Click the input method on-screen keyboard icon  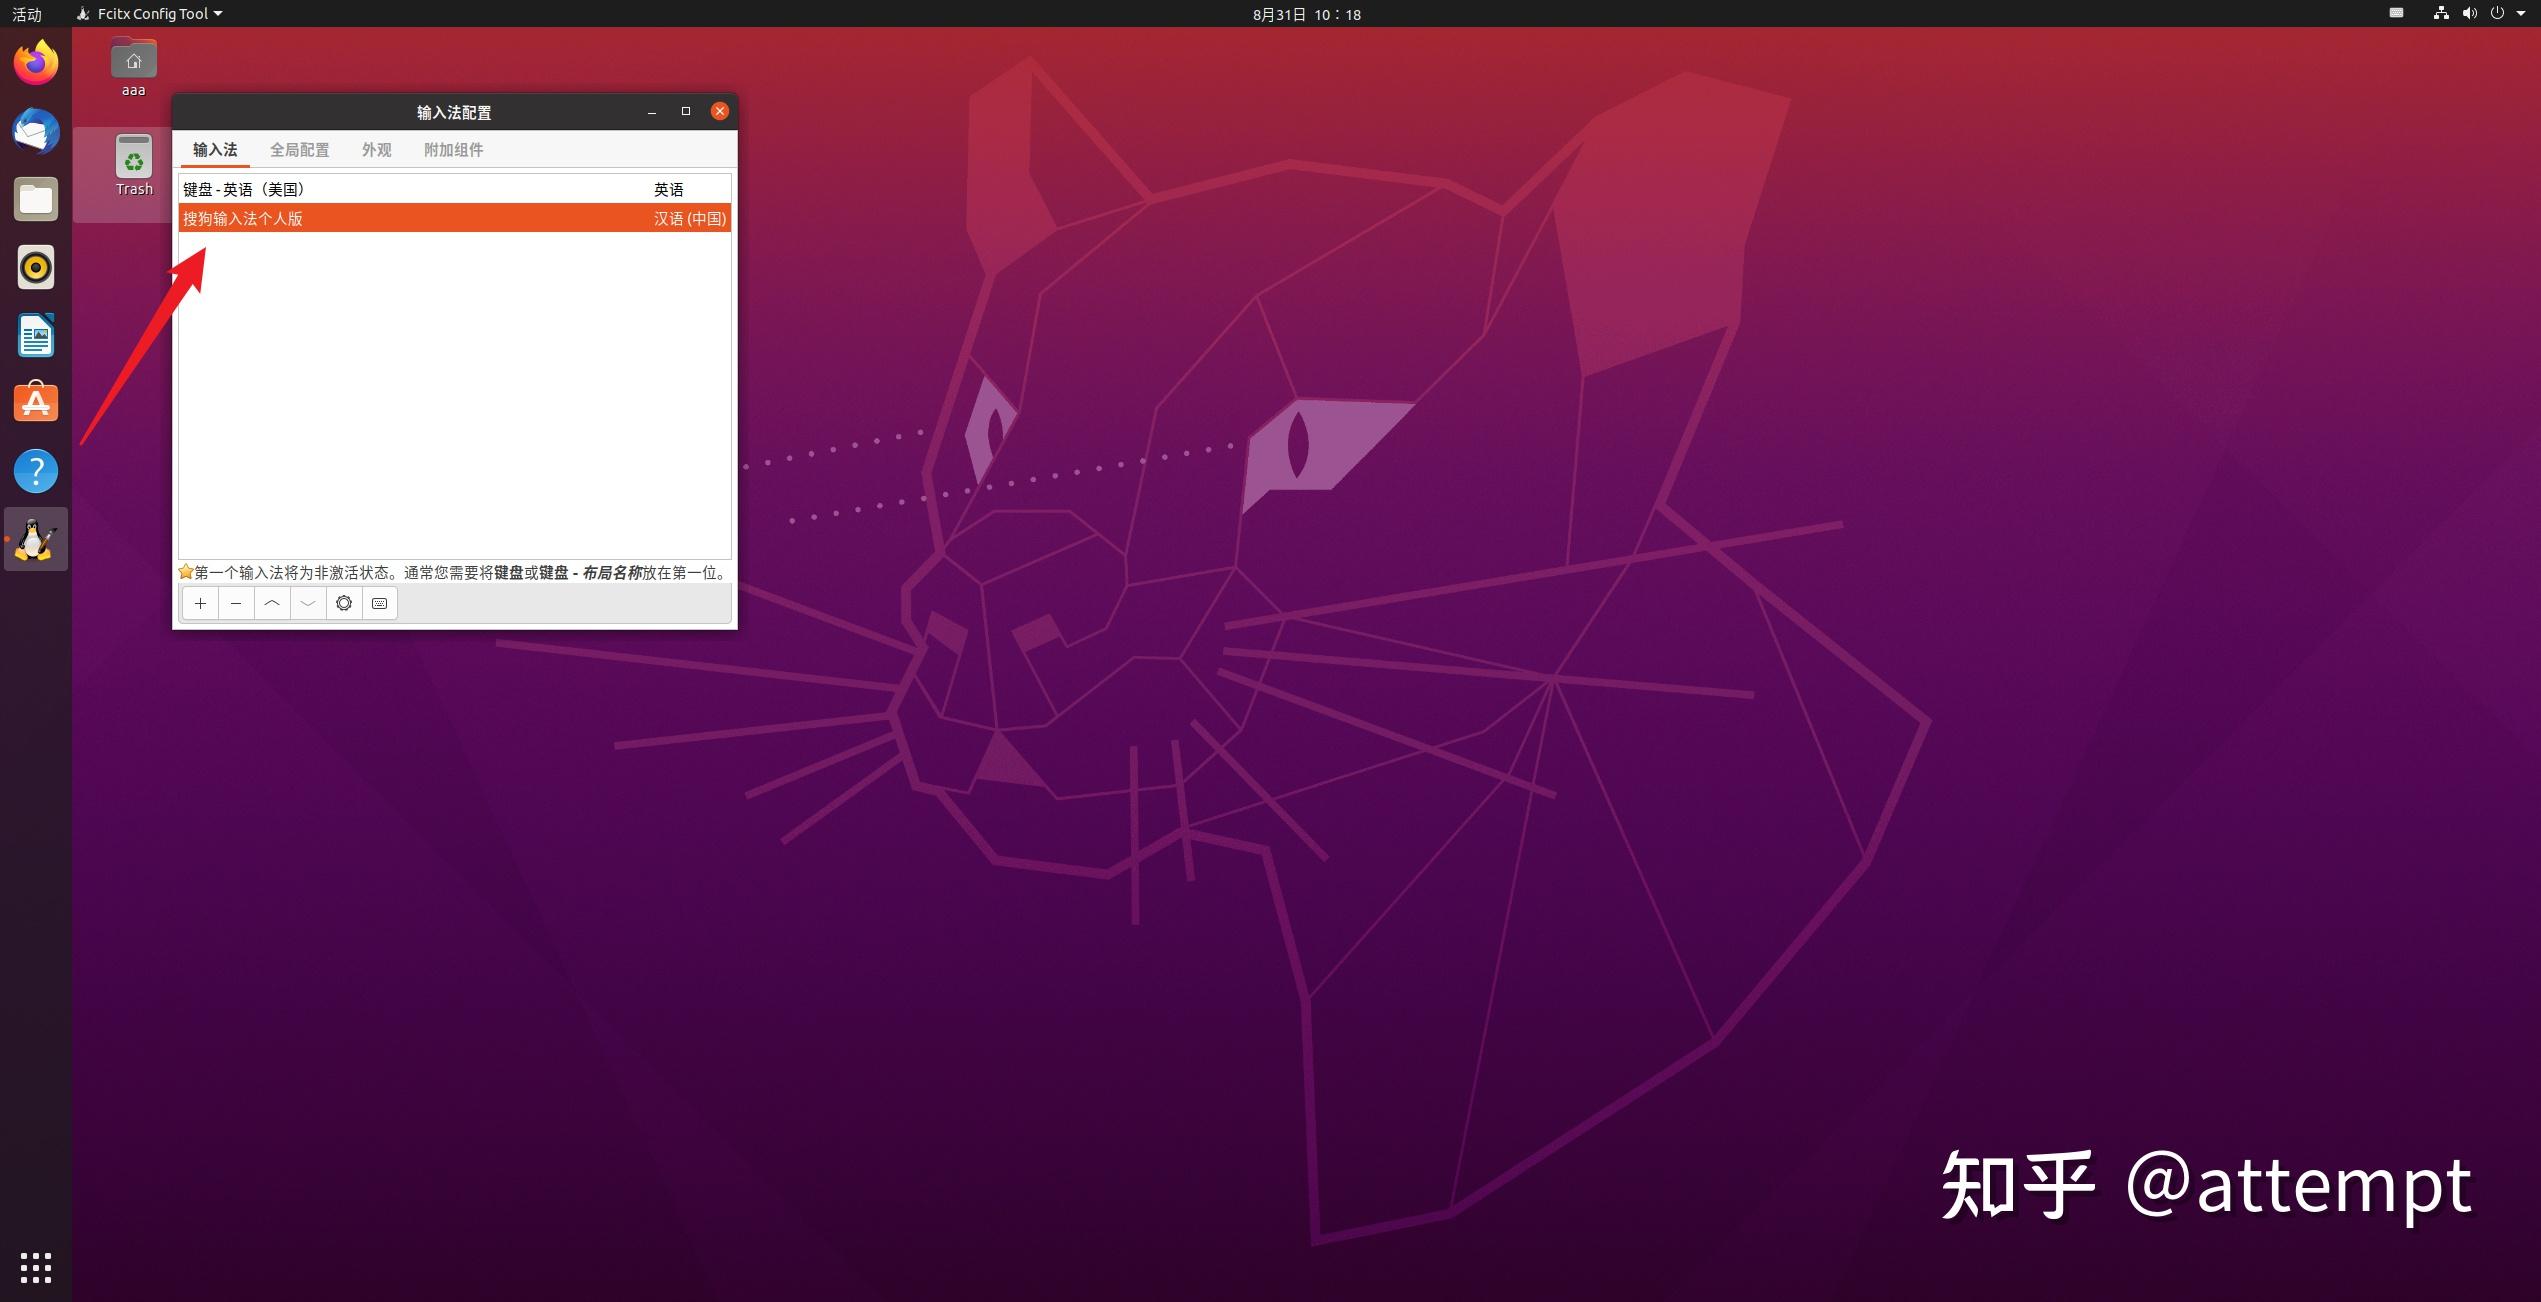coord(380,603)
